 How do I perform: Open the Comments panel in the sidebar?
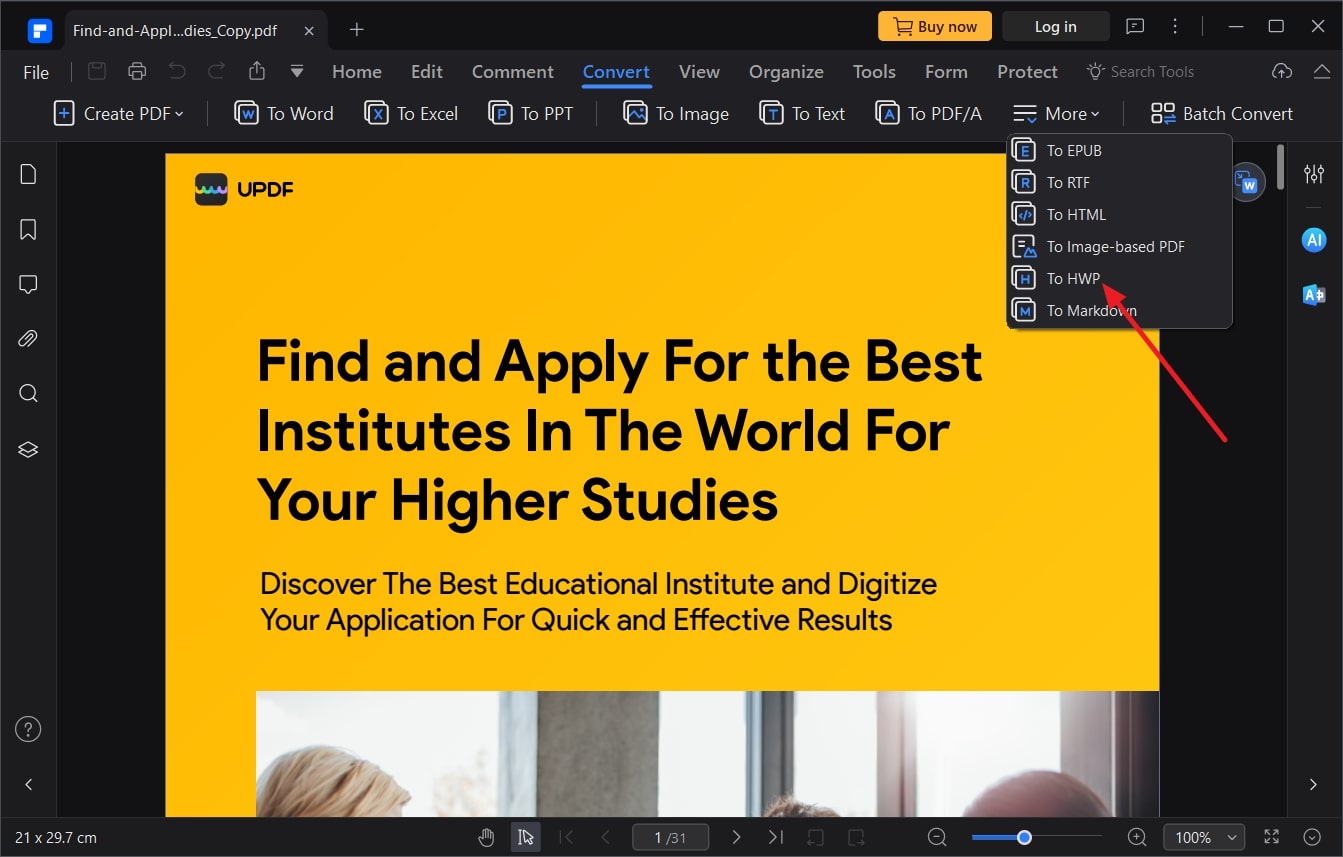click(27, 284)
